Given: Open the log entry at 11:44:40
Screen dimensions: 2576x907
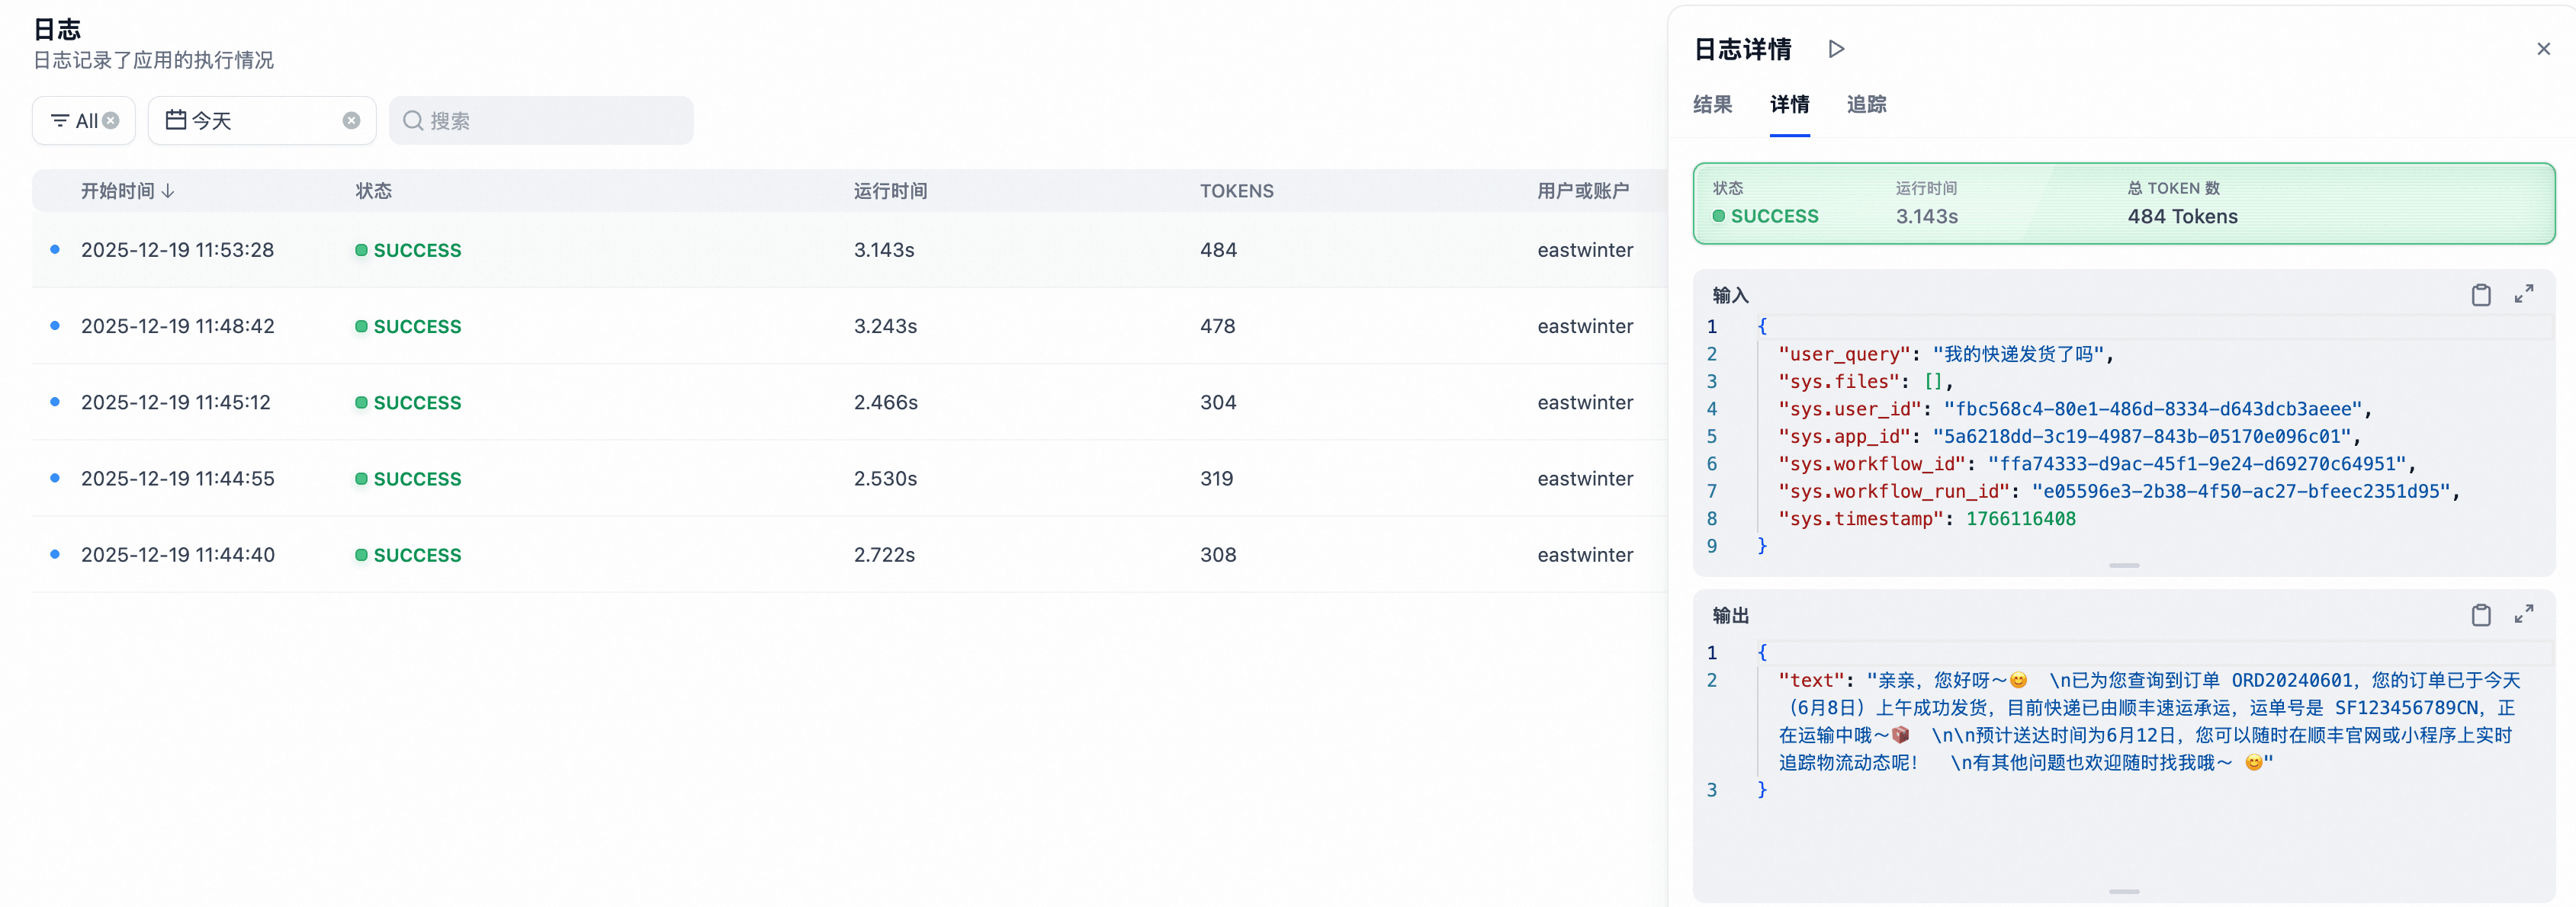Looking at the screenshot, I should [178, 555].
